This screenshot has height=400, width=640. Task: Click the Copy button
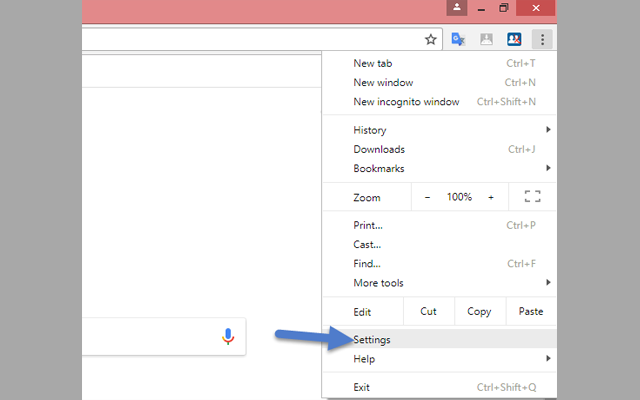(x=480, y=311)
